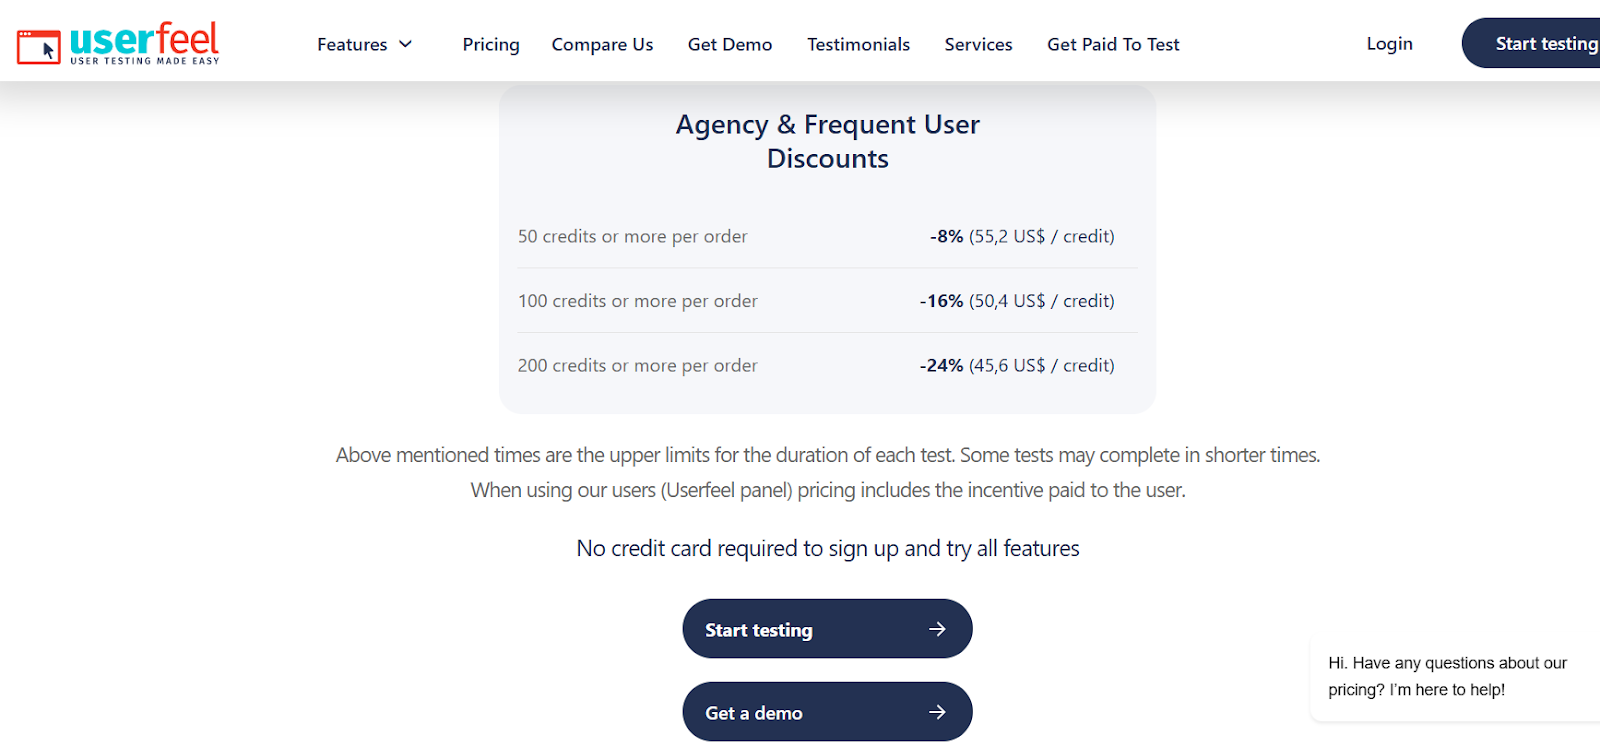Screen dimensions: 1600x748
Task: Open the Pricing menu item
Action: [491, 44]
